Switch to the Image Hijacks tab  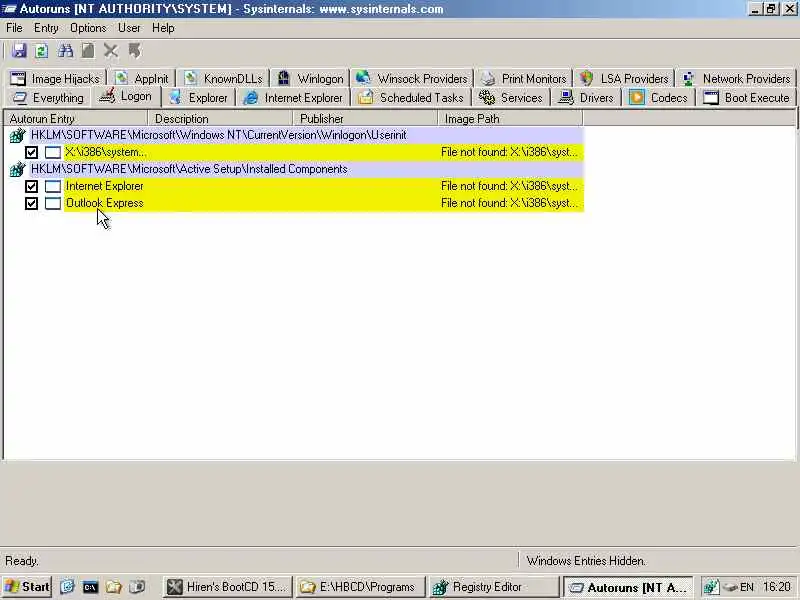click(x=55, y=79)
